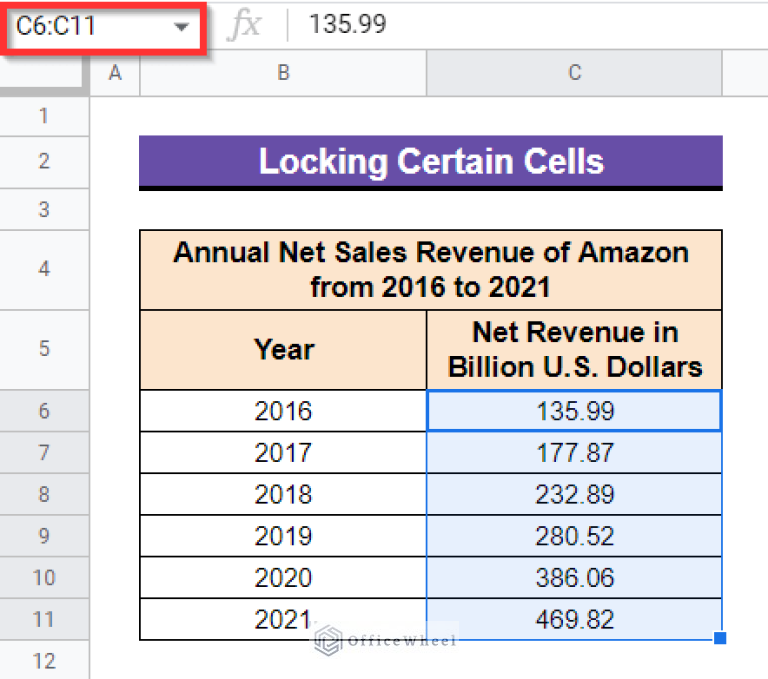Viewport: 768px width, 679px height.
Task: Select row 5 header
Action: 45,349
